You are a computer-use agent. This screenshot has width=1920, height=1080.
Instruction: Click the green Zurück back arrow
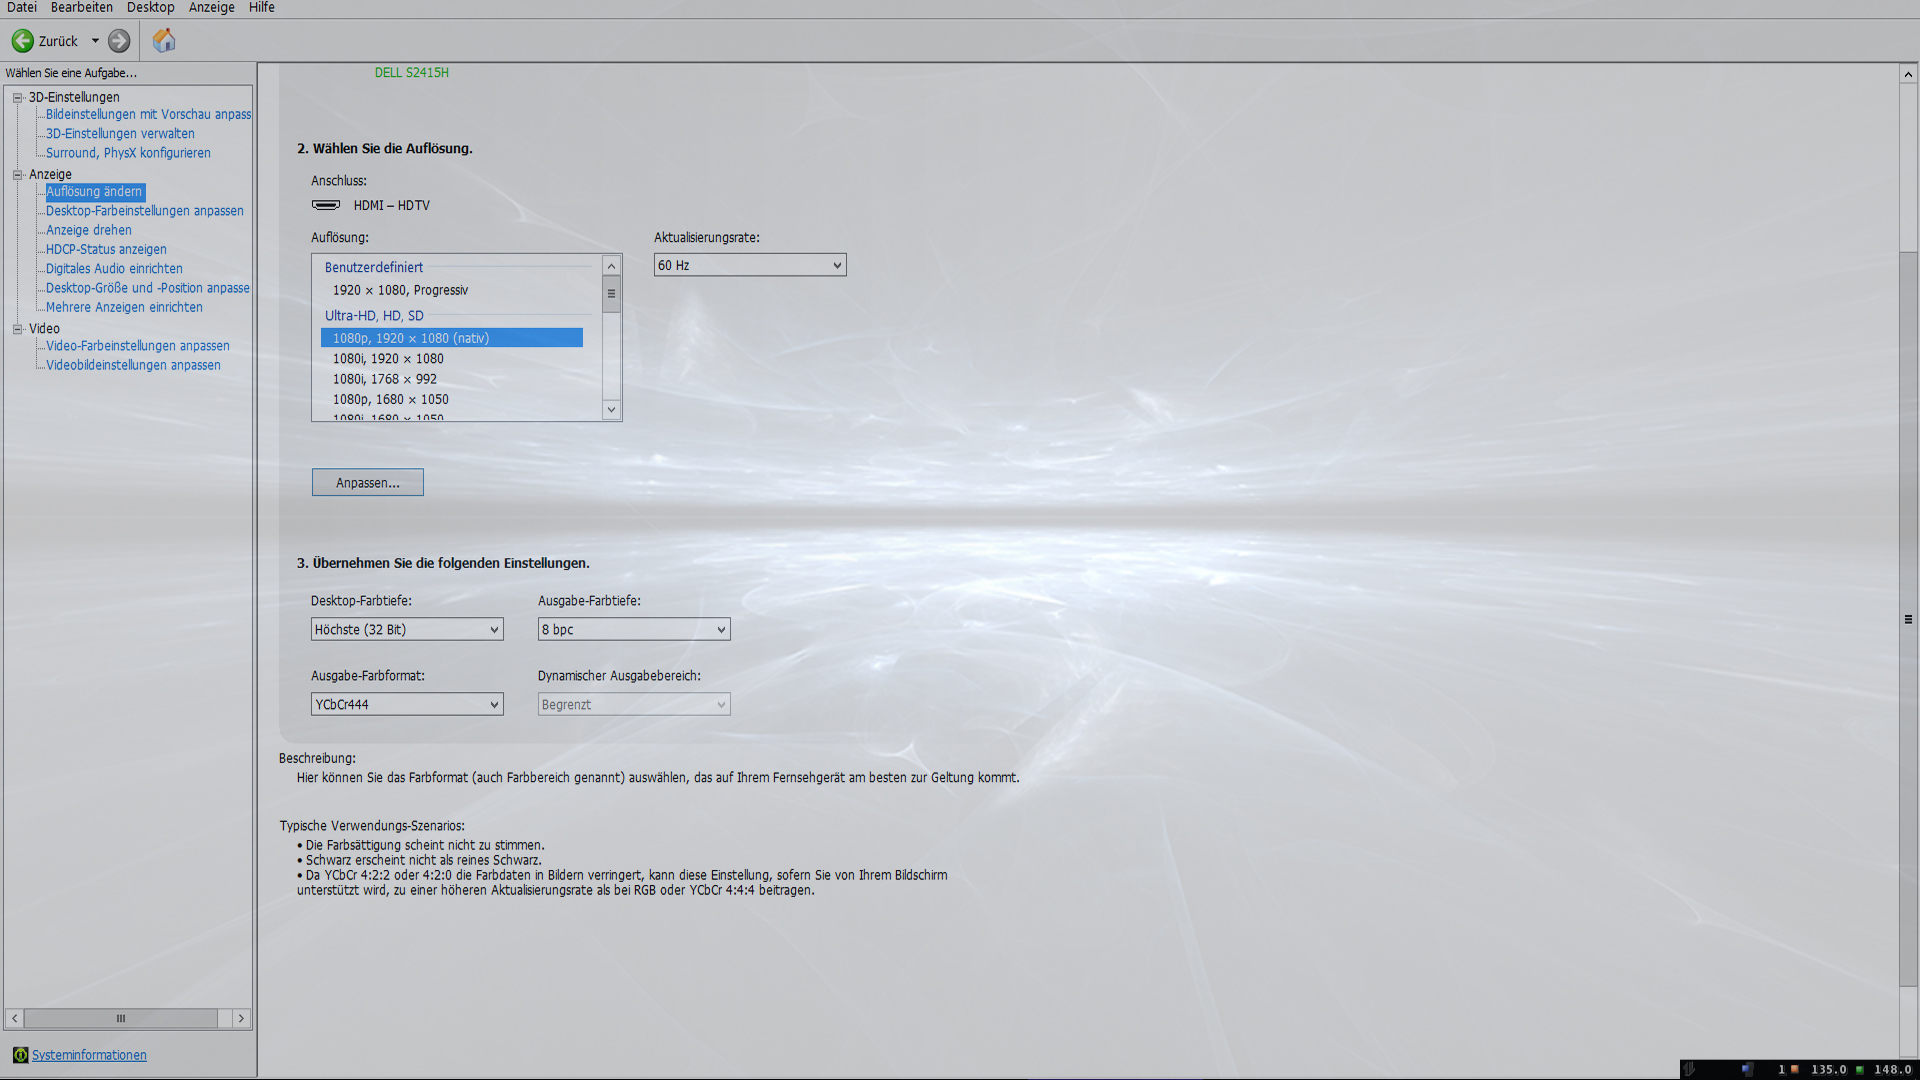tap(22, 41)
